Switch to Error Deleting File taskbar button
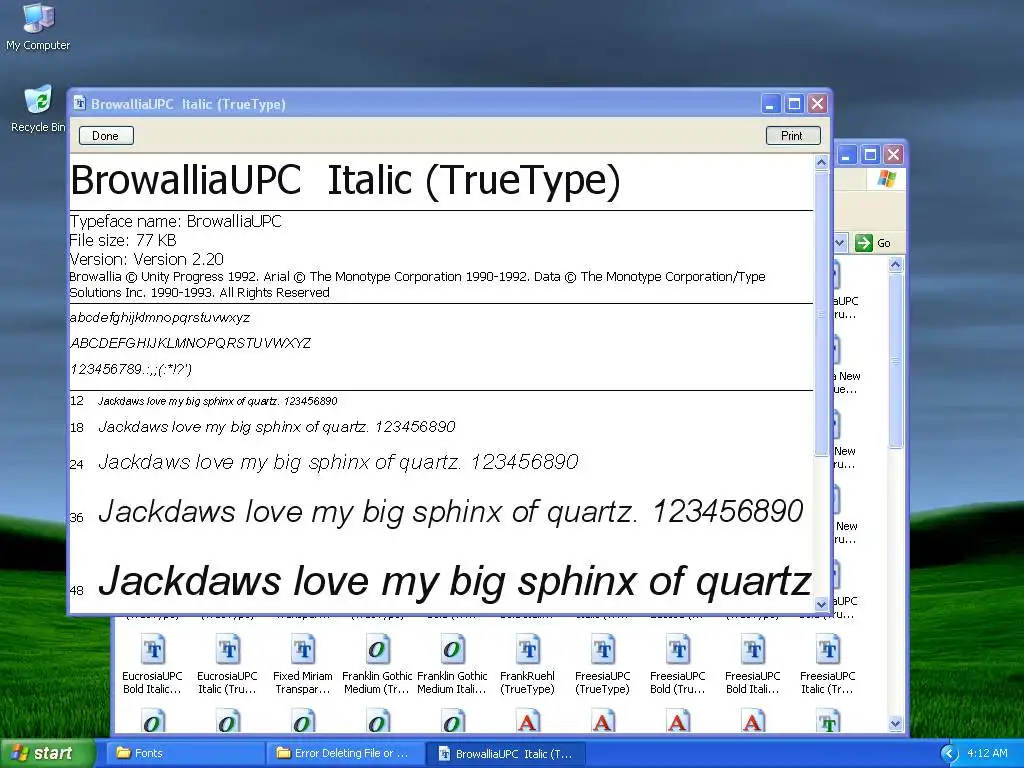This screenshot has width=1024, height=768. (x=345, y=753)
